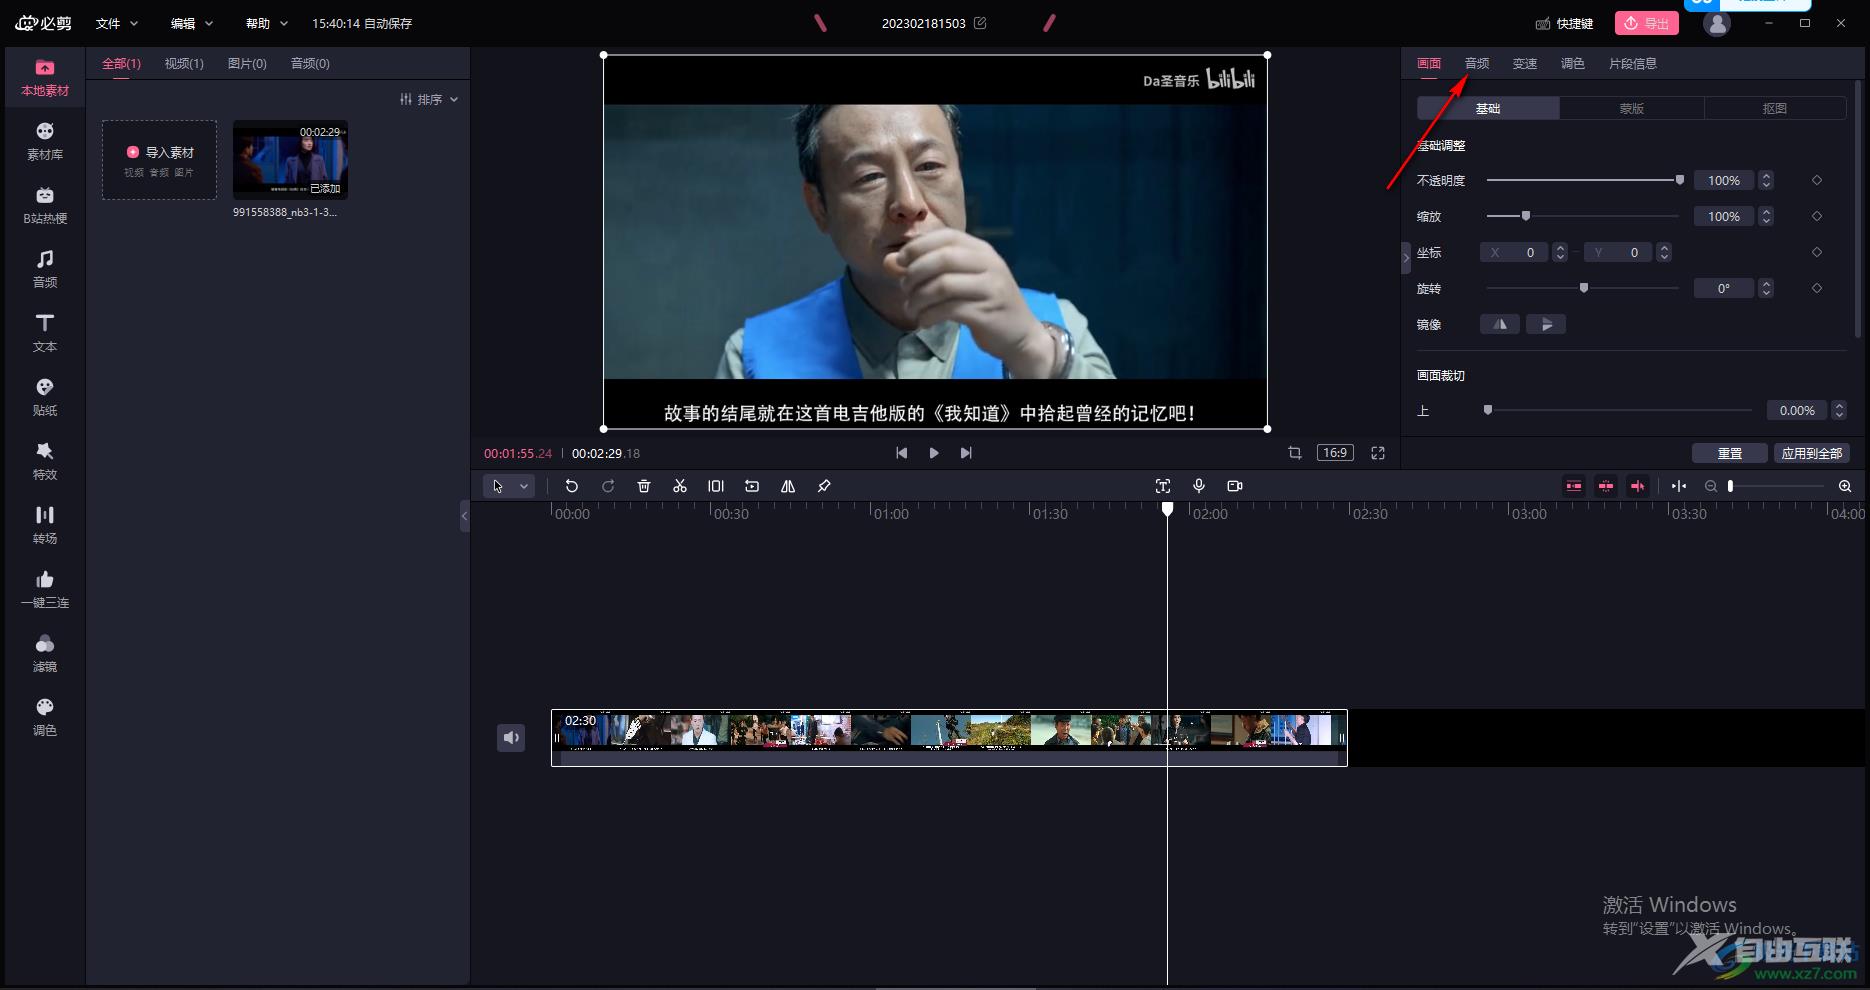The width and height of the screenshot is (1870, 990).
Task: Click the opacity value stepper arrows
Action: [1766, 180]
